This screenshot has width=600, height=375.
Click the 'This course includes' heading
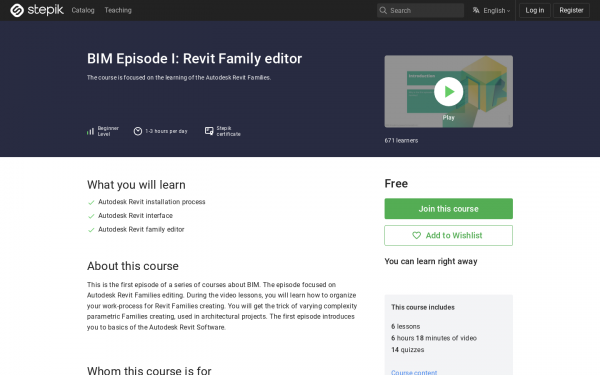coord(423,307)
